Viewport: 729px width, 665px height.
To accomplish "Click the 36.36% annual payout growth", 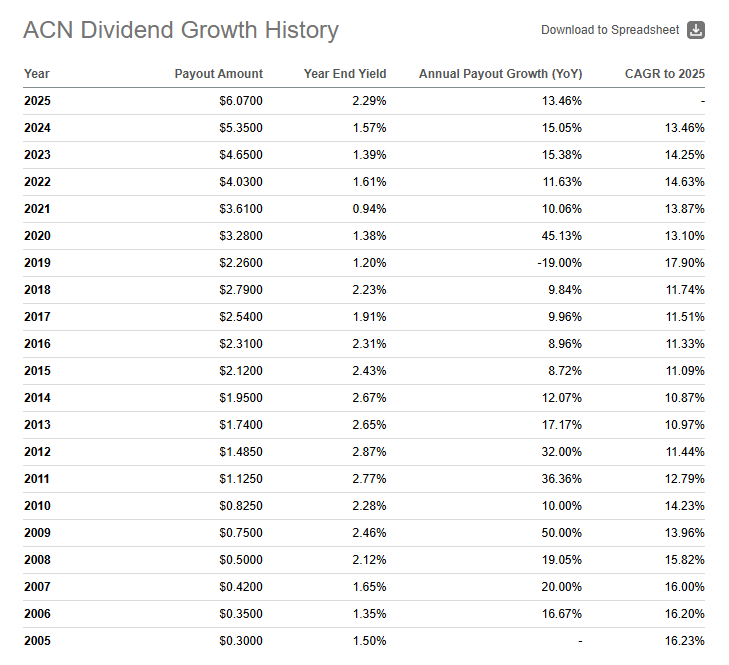I will click(562, 479).
